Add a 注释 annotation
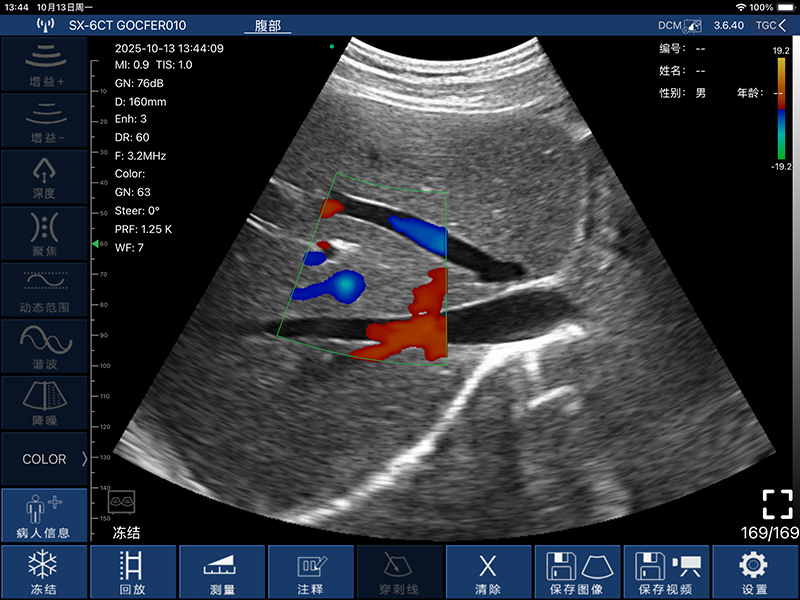 click(x=310, y=573)
